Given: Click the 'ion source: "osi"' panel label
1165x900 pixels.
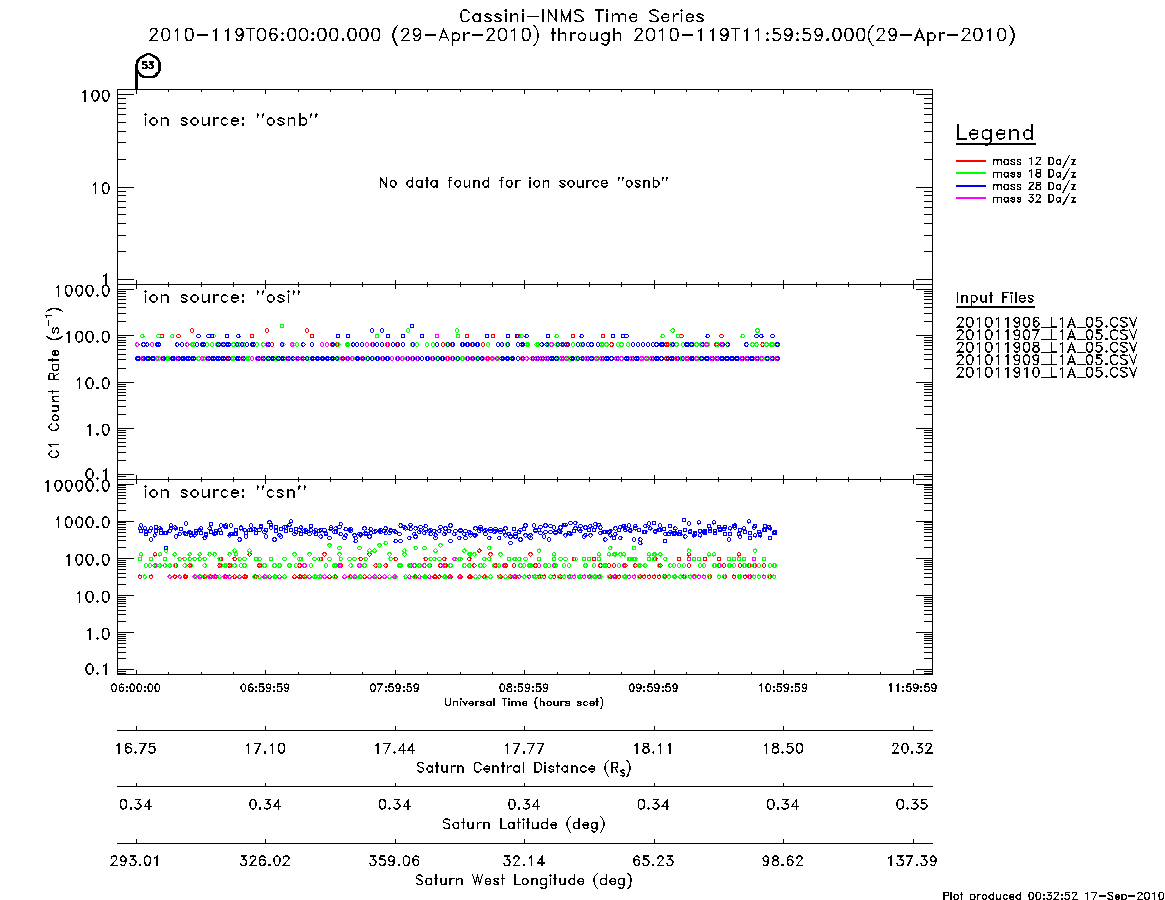Looking at the screenshot, I should click(x=222, y=297).
